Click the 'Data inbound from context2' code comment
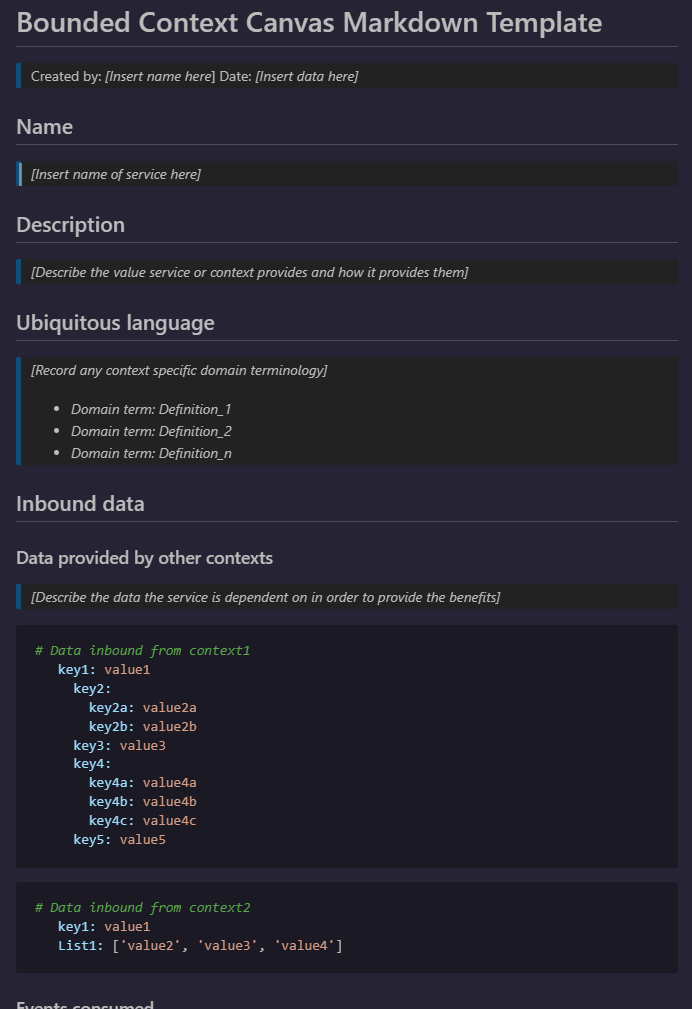 (142, 908)
